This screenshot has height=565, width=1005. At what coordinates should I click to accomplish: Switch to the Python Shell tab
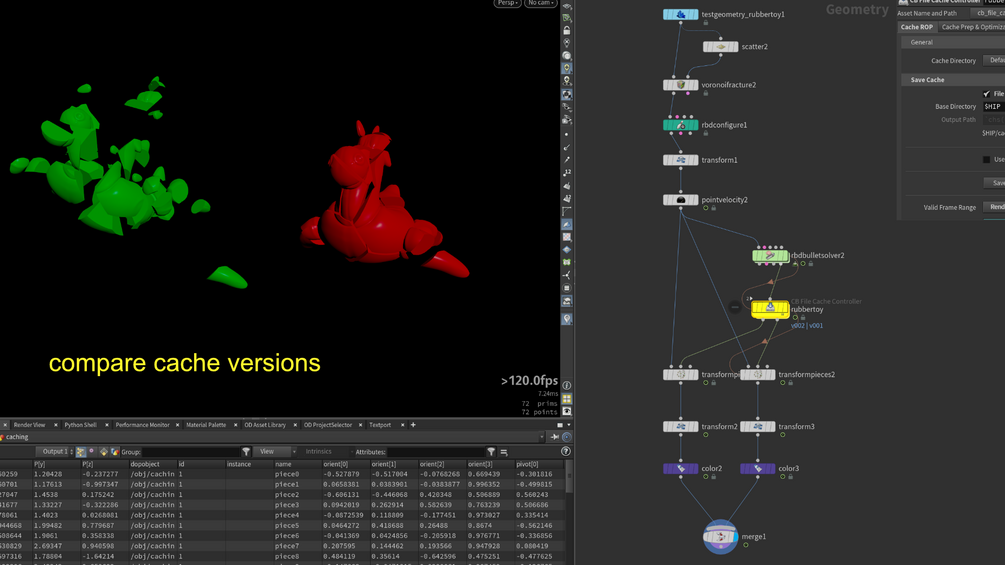click(x=81, y=425)
